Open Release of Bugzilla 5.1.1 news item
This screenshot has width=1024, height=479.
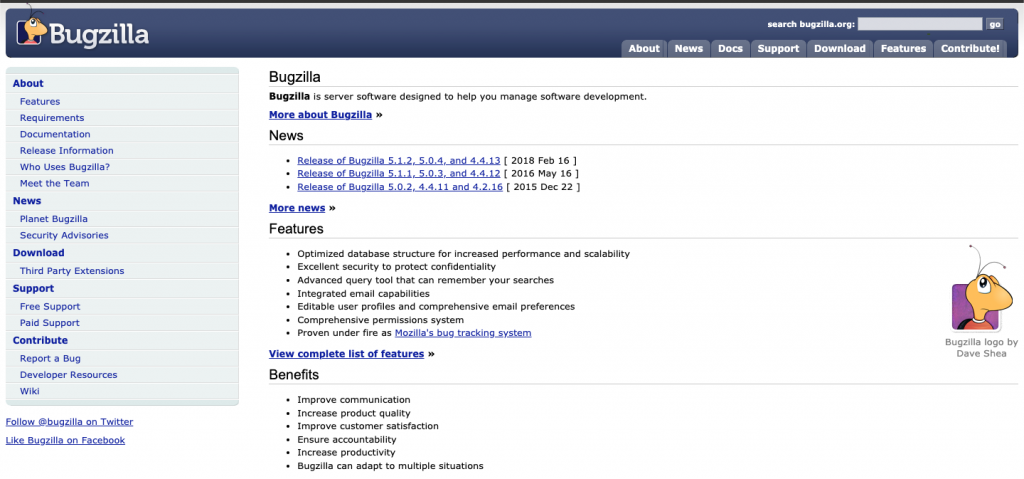(x=398, y=174)
